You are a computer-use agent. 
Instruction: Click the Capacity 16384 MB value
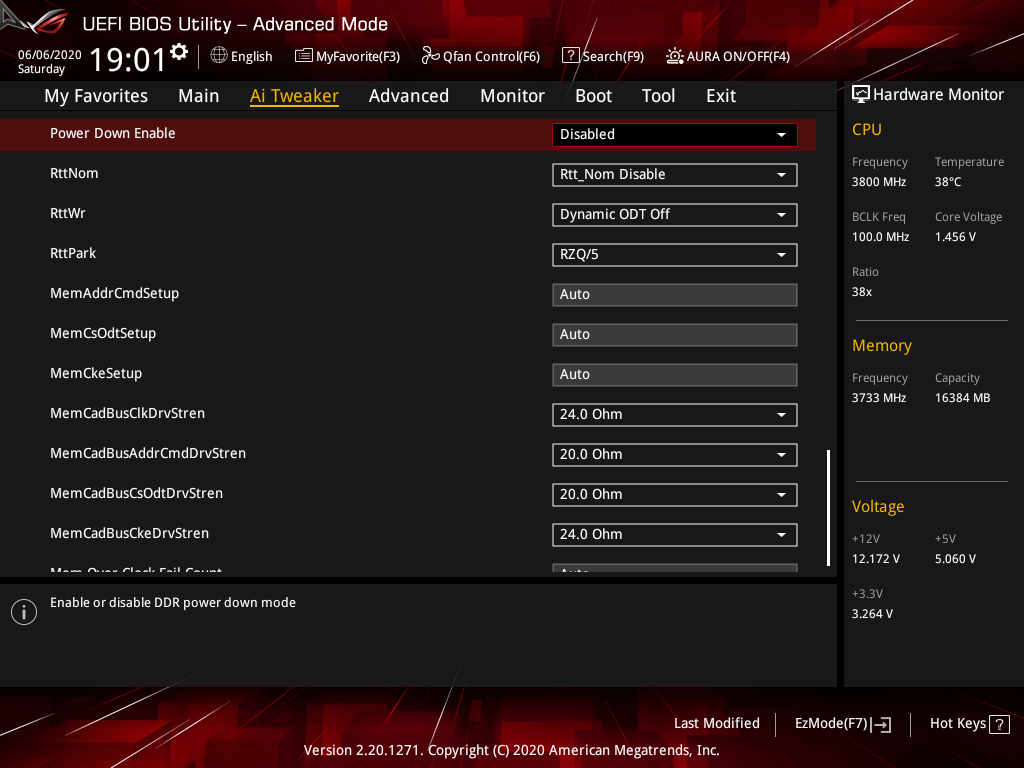[962, 398]
